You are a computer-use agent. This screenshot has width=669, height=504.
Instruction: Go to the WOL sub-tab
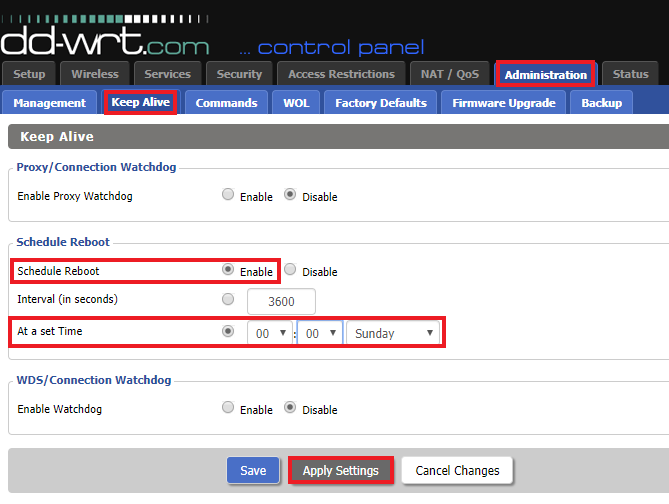(296, 103)
